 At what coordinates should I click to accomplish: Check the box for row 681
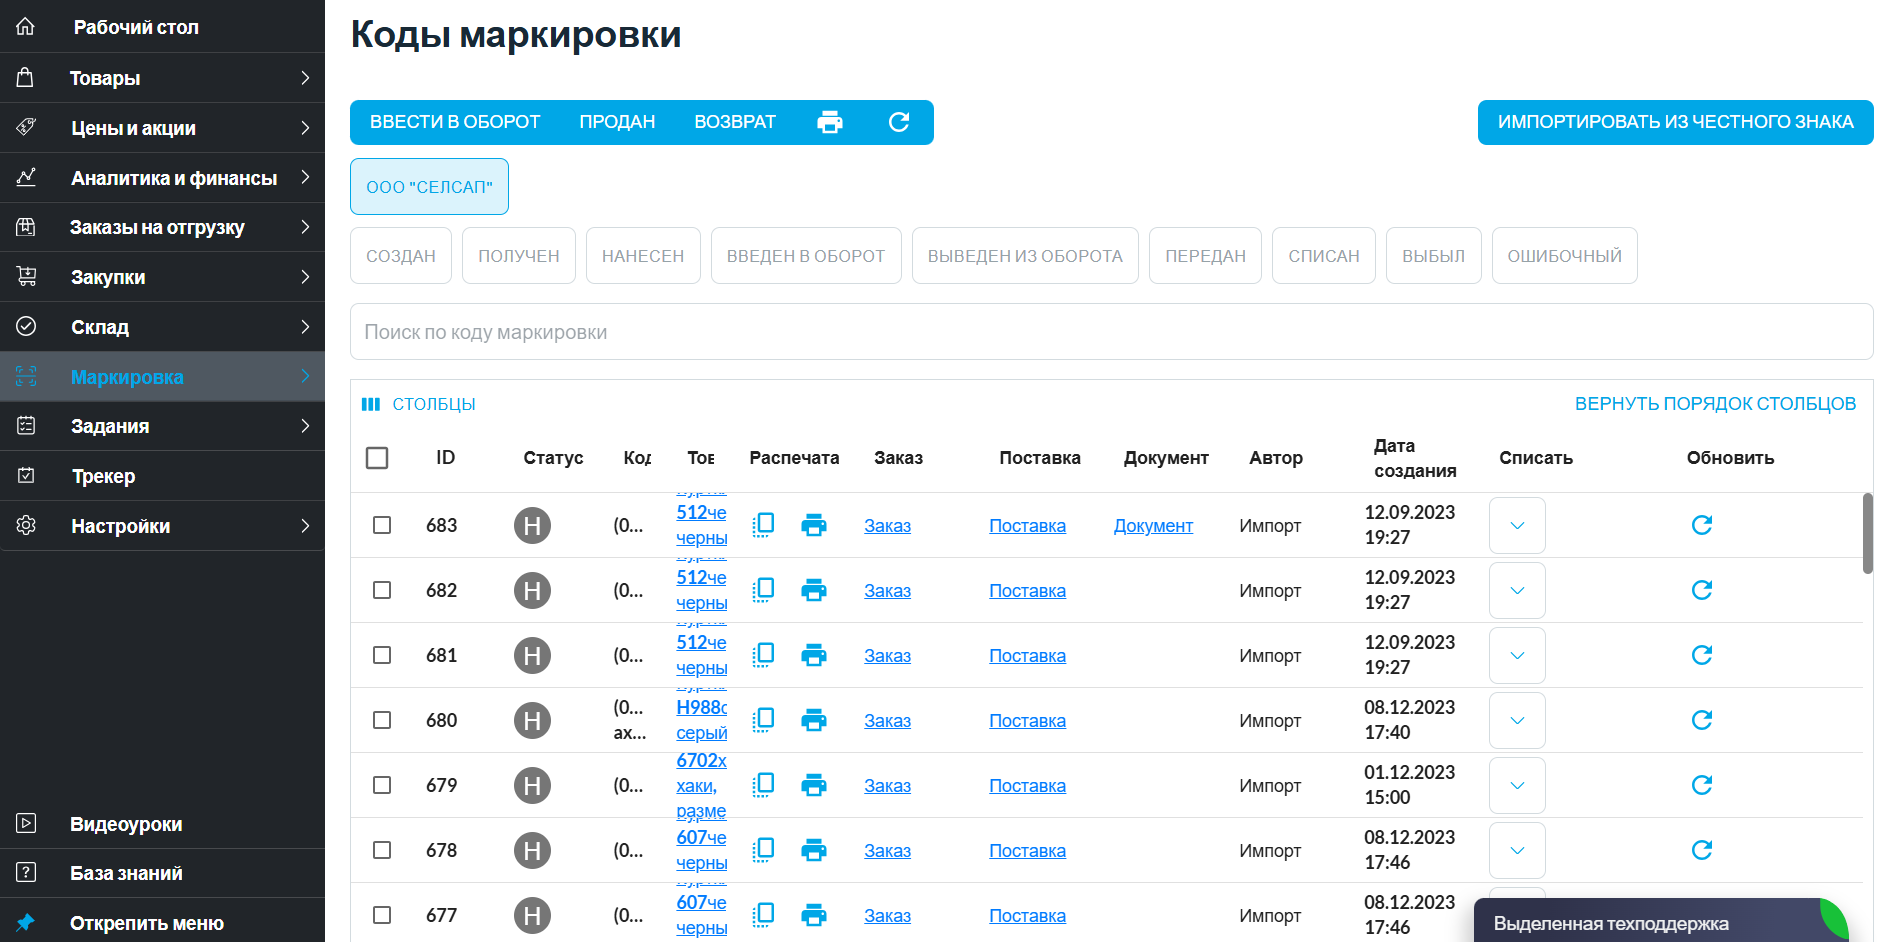coord(382,655)
